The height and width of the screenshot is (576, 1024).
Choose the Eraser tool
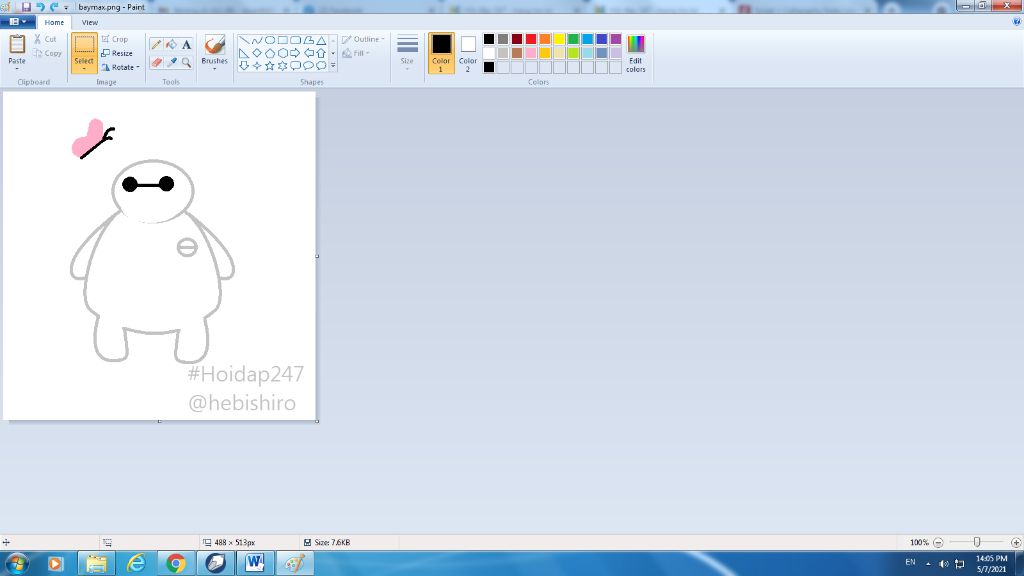156,62
